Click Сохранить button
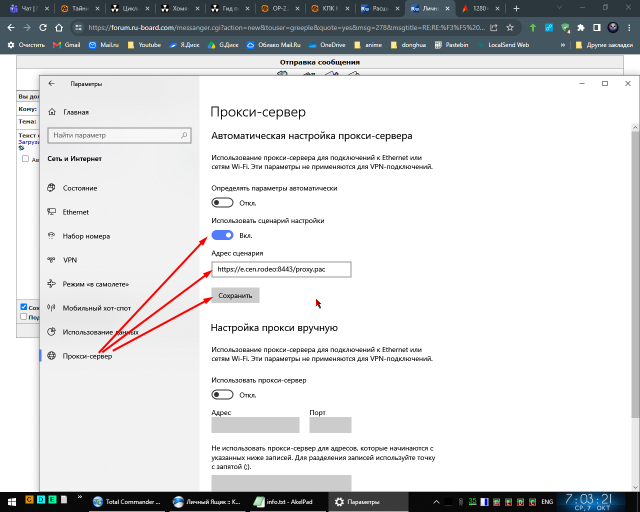The image size is (640, 512). click(235, 295)
